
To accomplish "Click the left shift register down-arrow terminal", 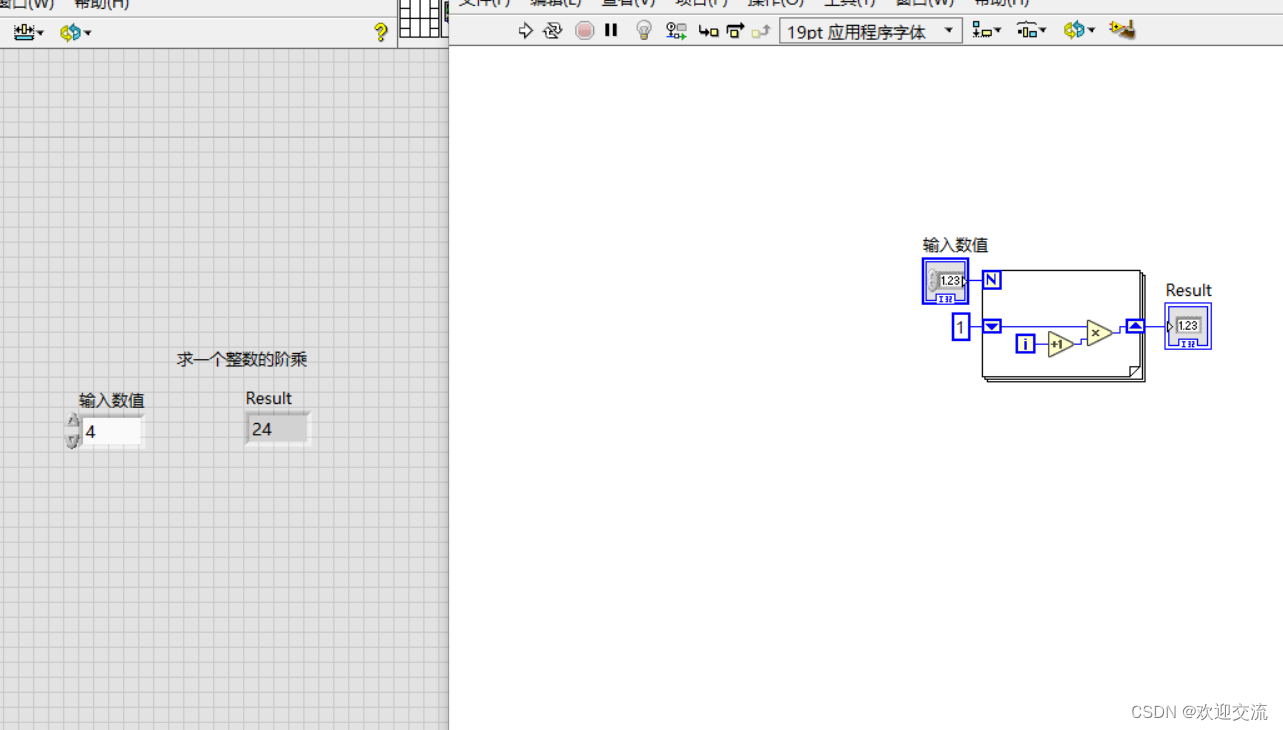I will coord(992,326).
